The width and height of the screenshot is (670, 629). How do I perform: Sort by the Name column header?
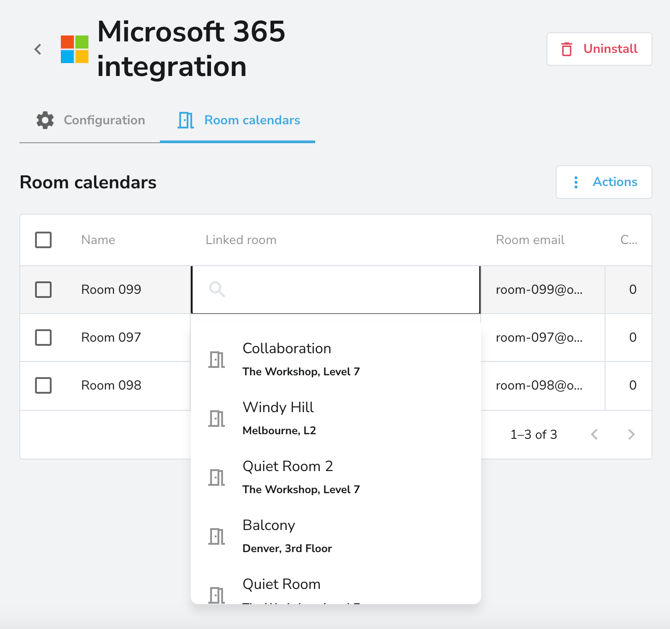tap(98, 240)
